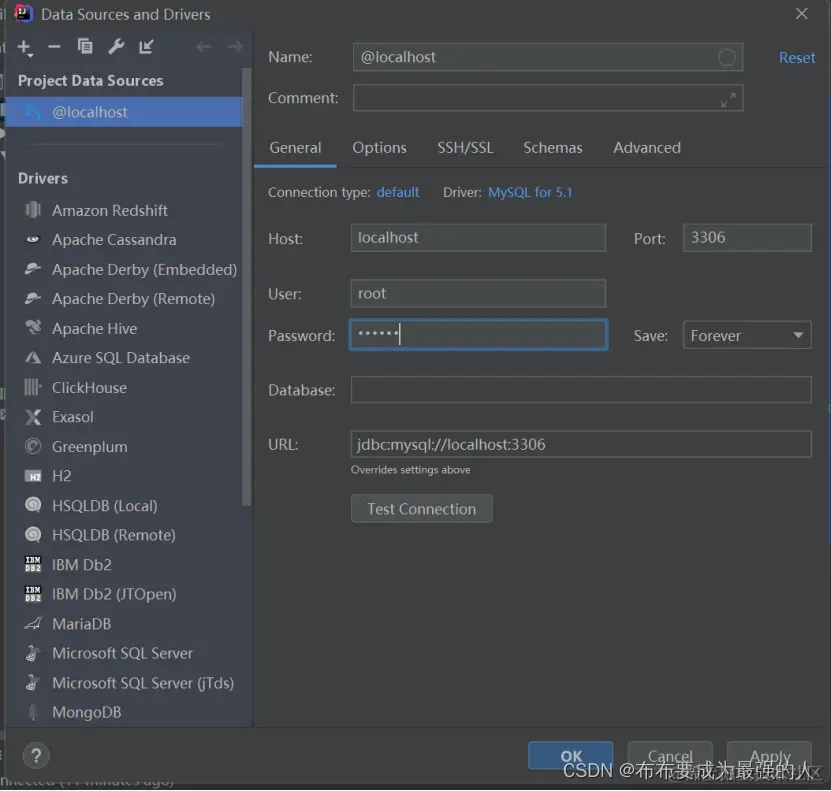Confirm with the OK button
The width and height of the screenshot is (831, 791).
(x=571, y=756)
